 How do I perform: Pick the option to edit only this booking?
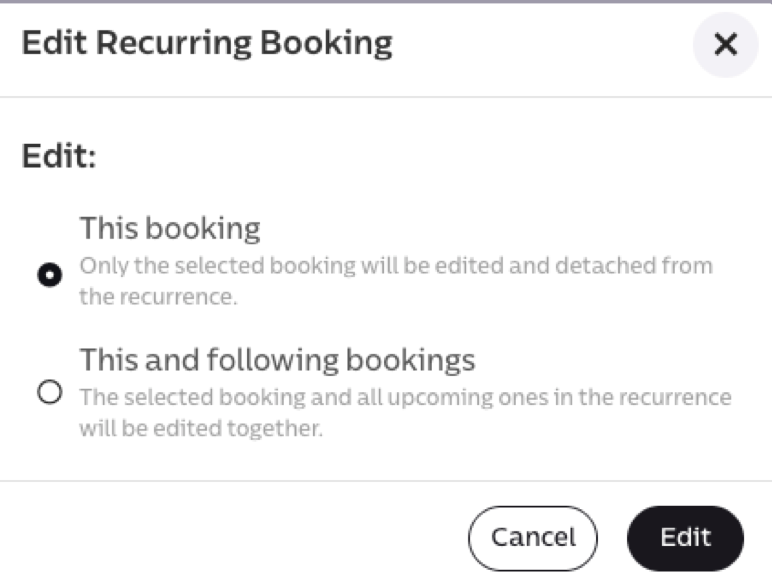click(x=49, y=275)
